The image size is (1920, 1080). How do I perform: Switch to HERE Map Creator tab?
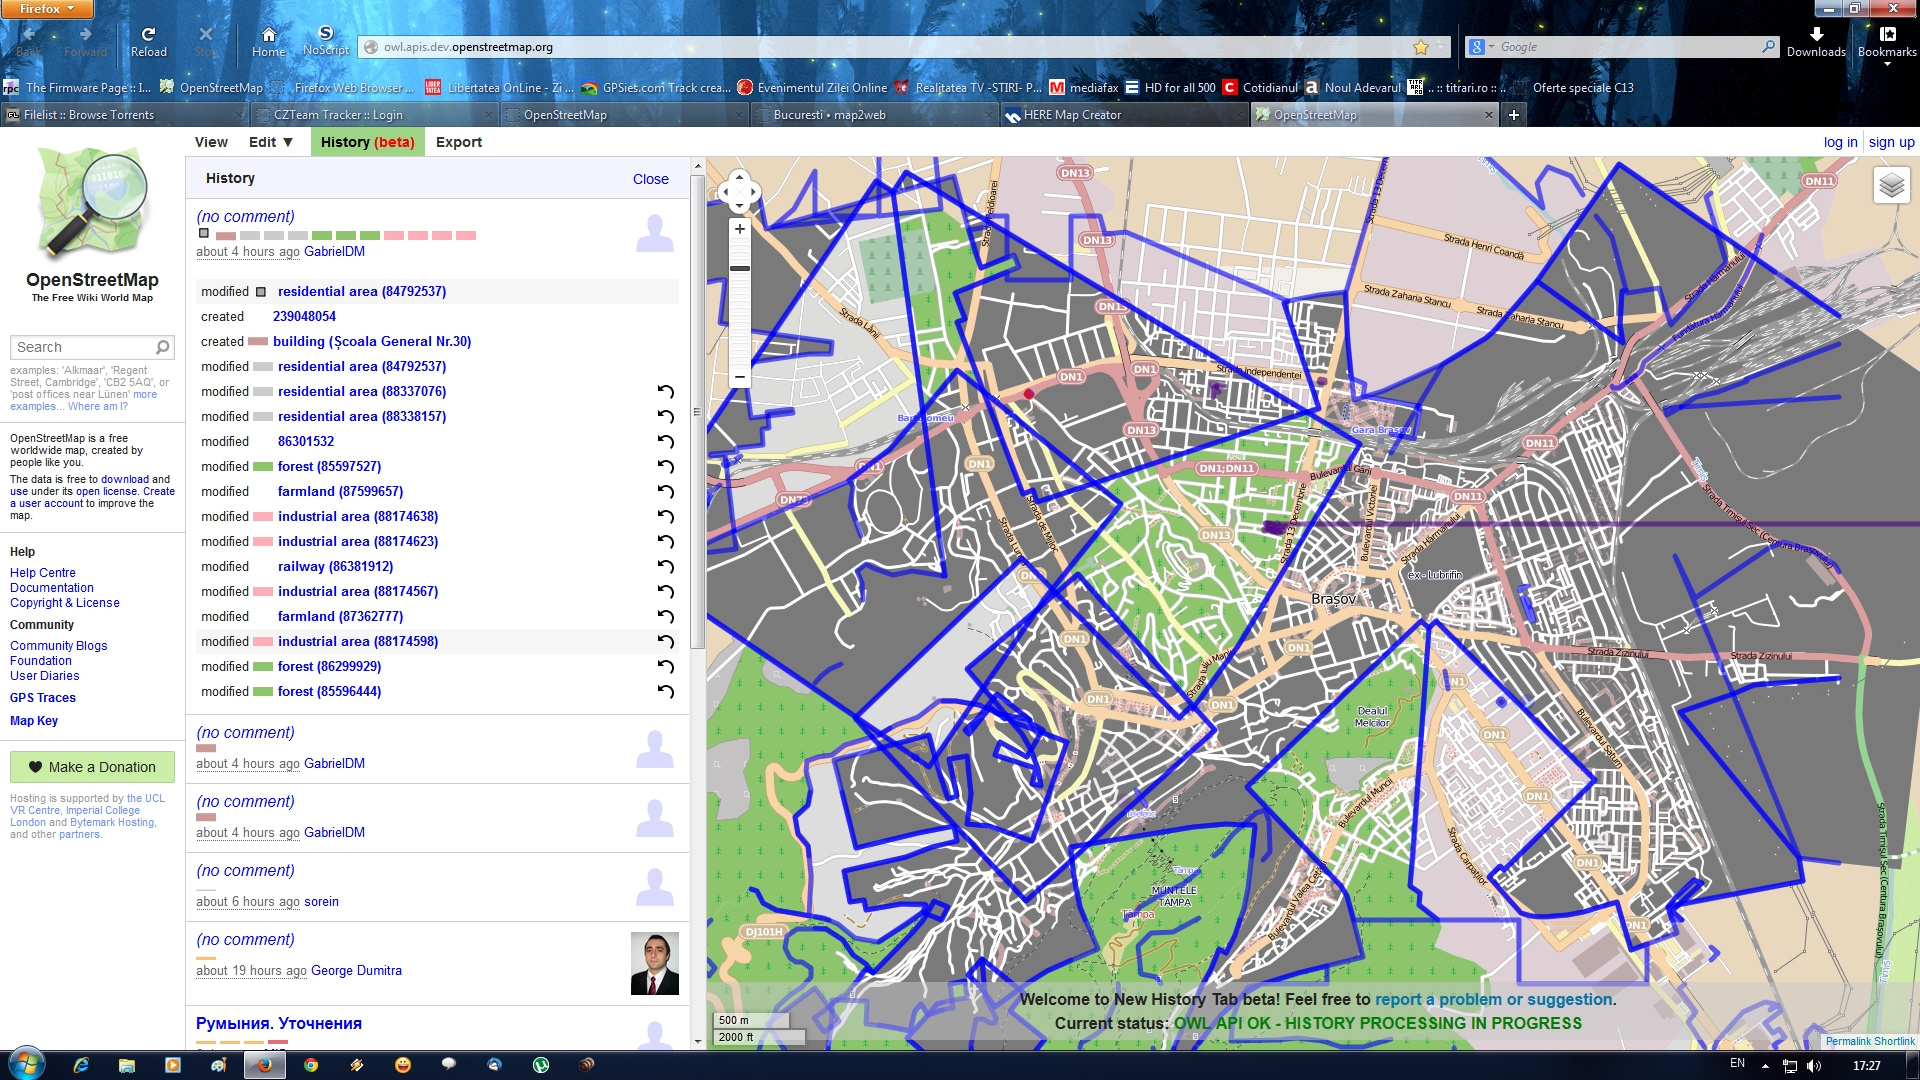click(x=1124, y=115)
